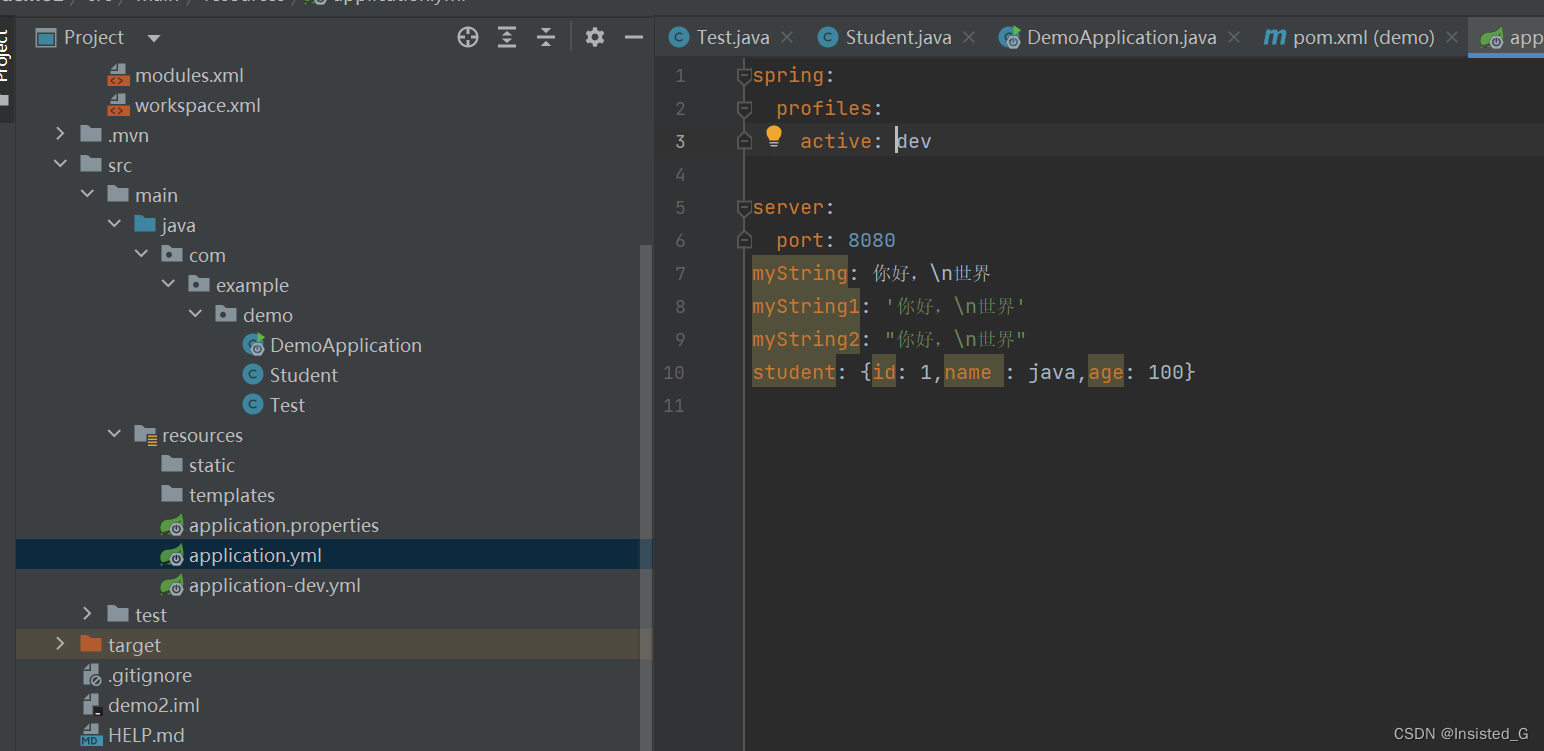Click the Spring Boot icon beside DemoApplication

pos(253,345)
